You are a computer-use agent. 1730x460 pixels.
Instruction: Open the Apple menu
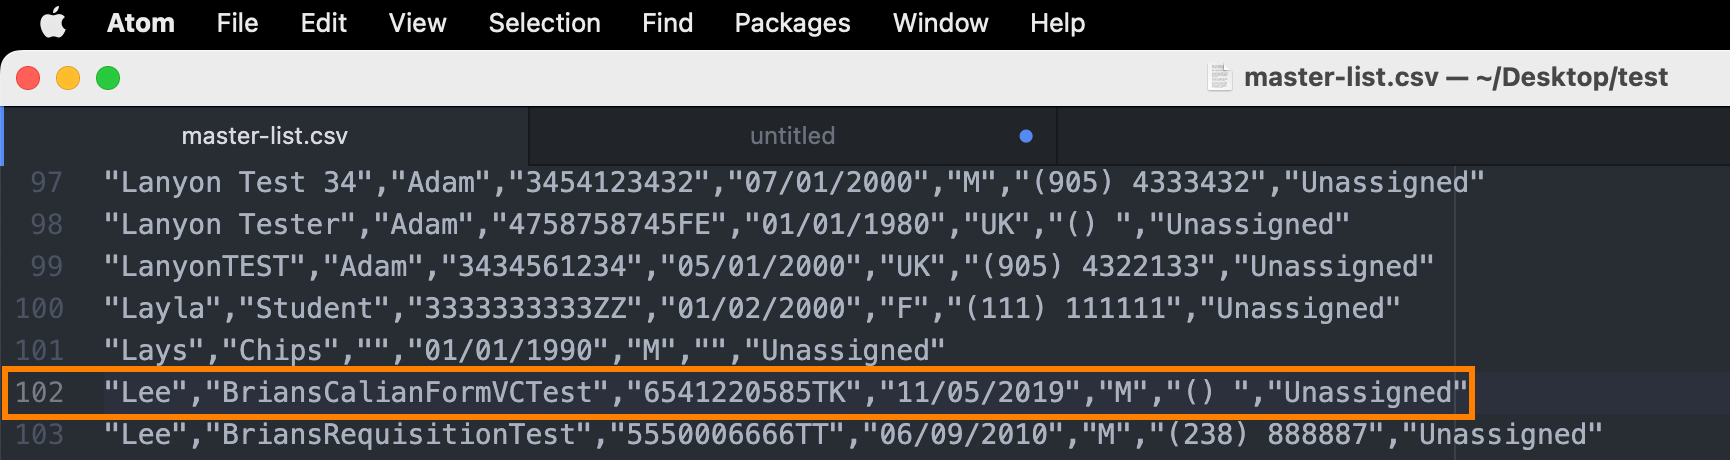[x=53, y=22]
